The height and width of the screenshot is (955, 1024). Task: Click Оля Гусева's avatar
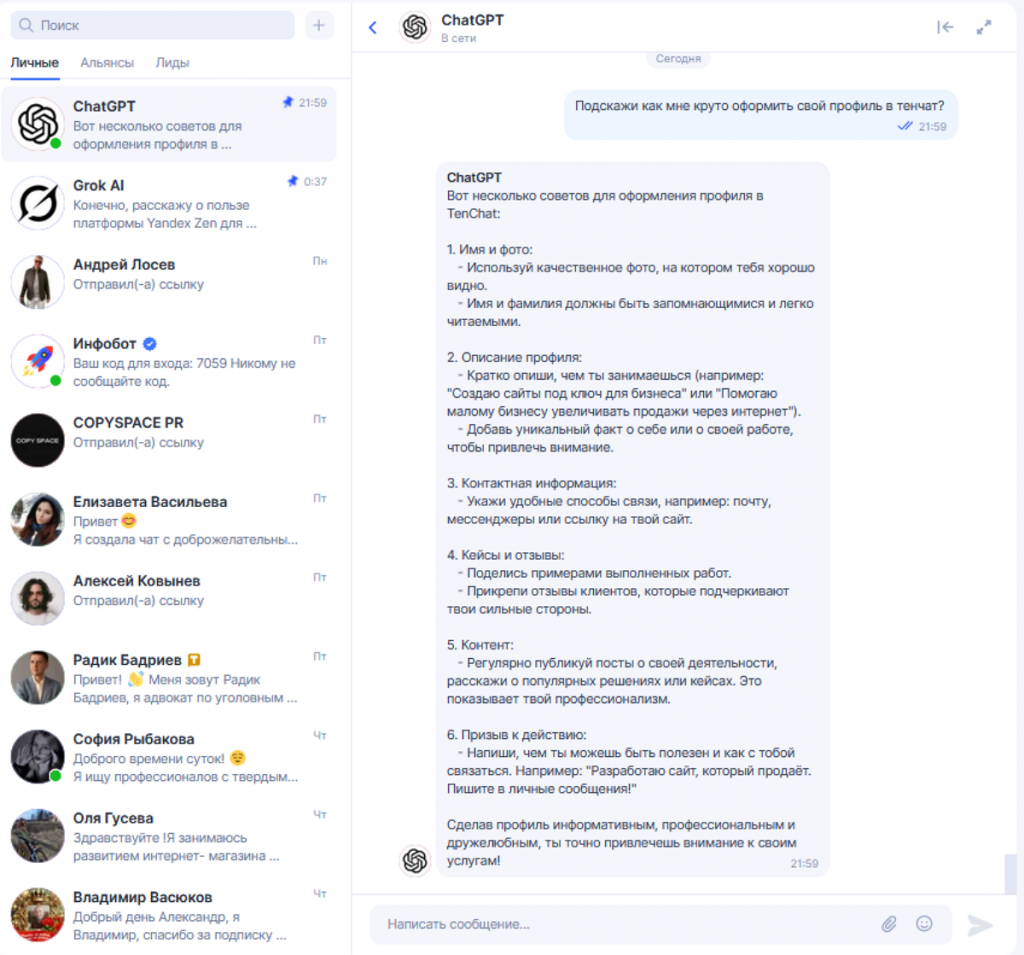(37, 835)
